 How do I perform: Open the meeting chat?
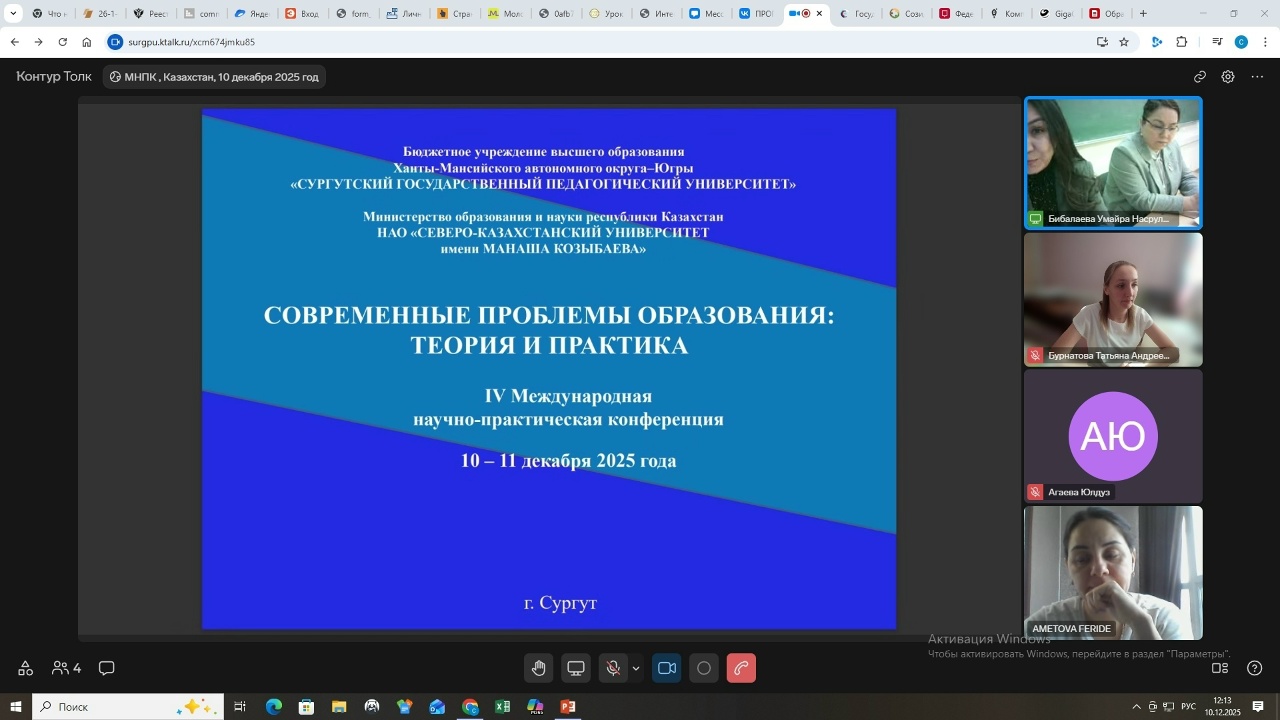coord(107,668)
